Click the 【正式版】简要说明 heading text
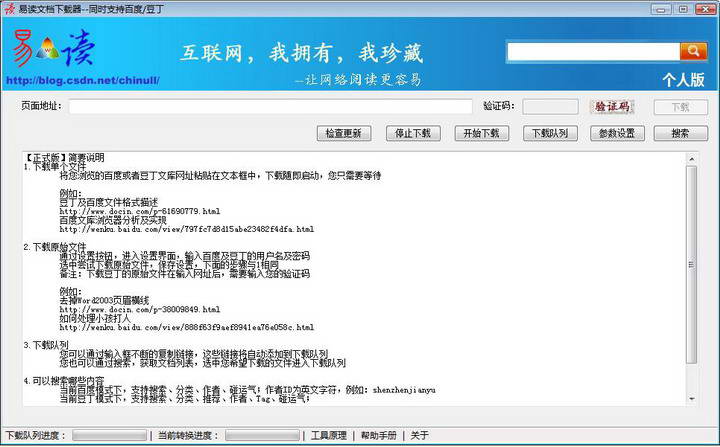This screenshot has height=447, width=720. tap(64, 158)
